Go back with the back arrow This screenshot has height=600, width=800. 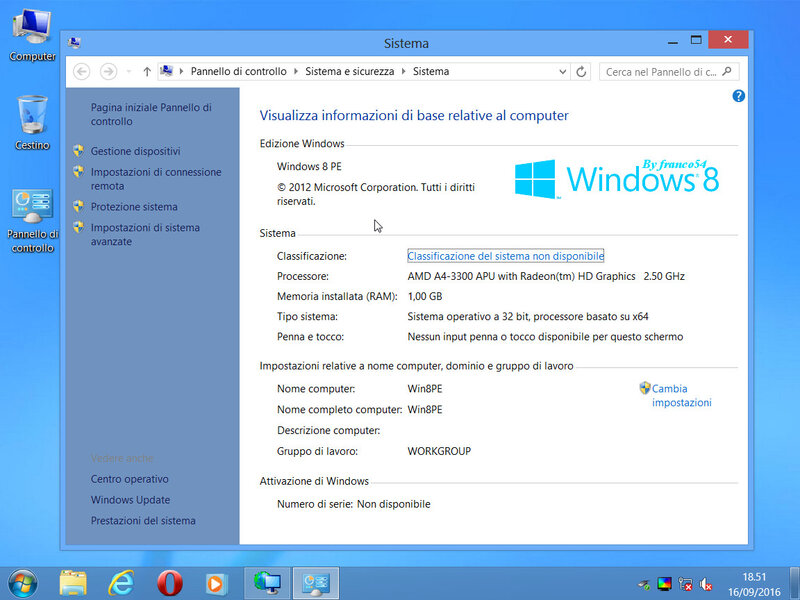pos(82,71)
